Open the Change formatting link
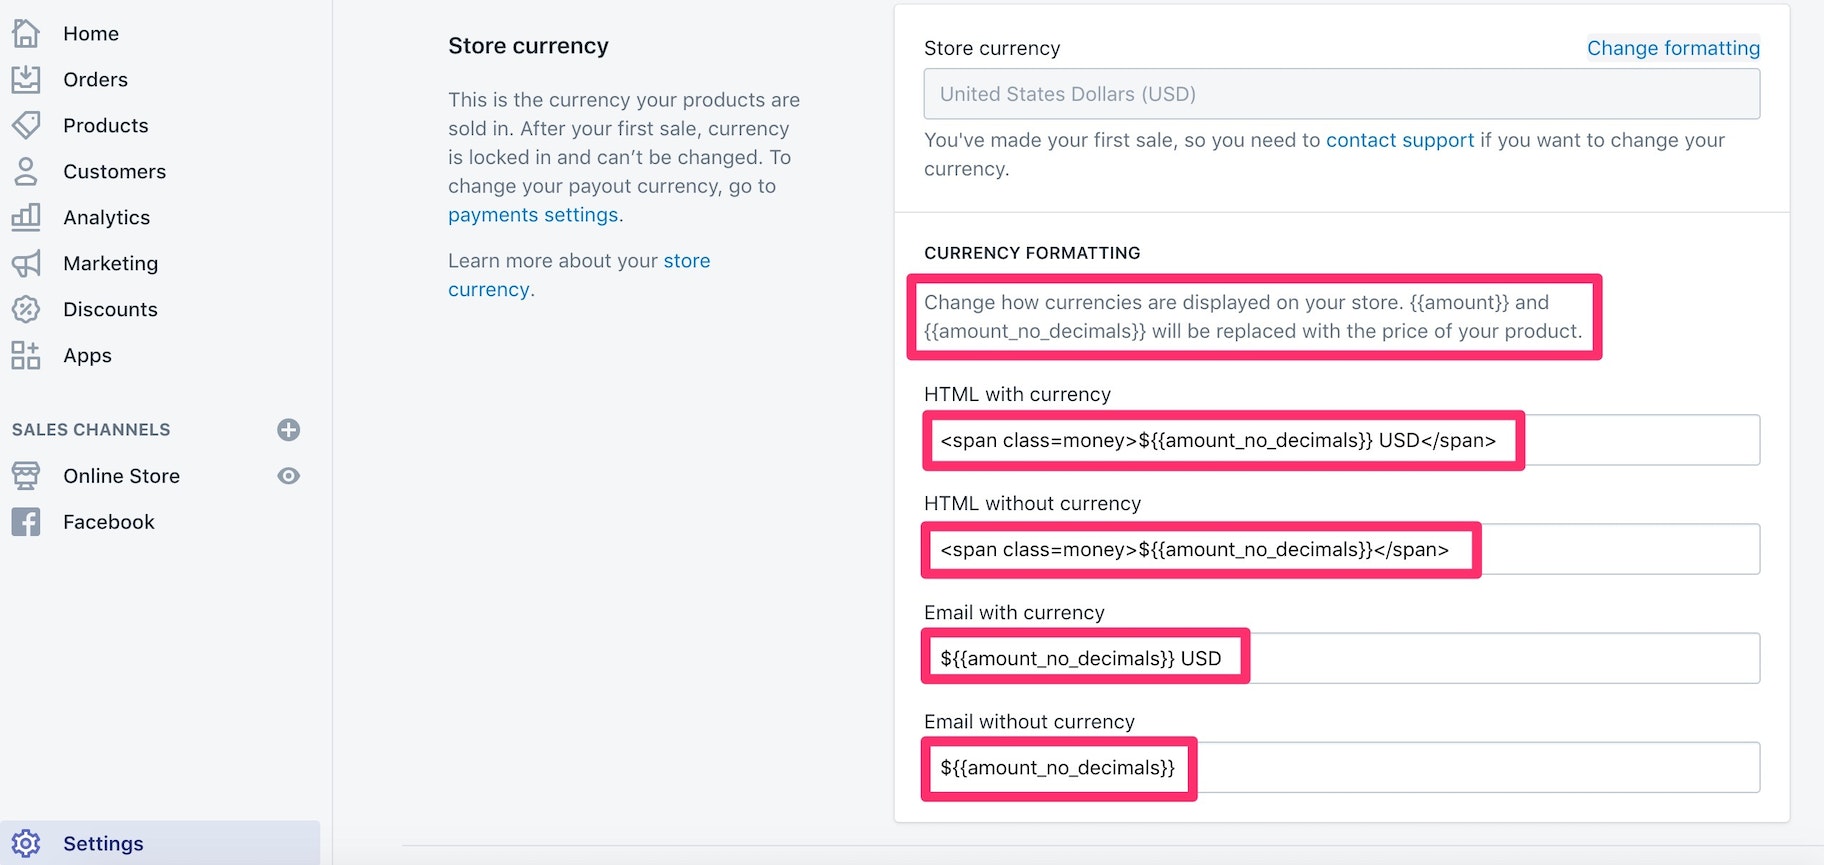Viewport: 1824px width, 865px height. click(1673, 47)
